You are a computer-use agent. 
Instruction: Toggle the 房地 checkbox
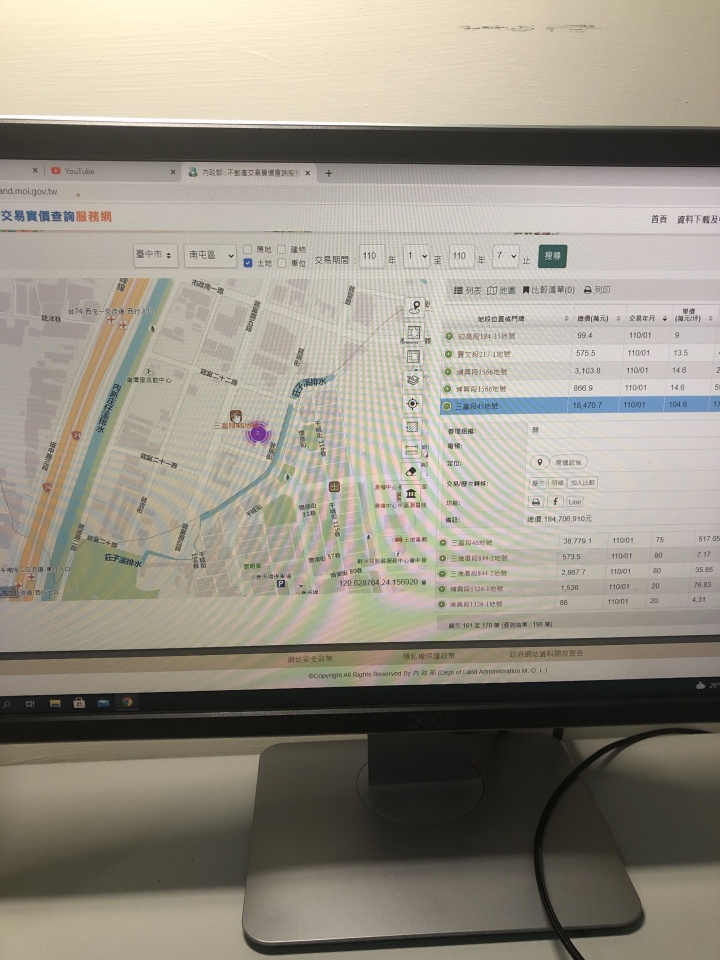coord(248,249)
